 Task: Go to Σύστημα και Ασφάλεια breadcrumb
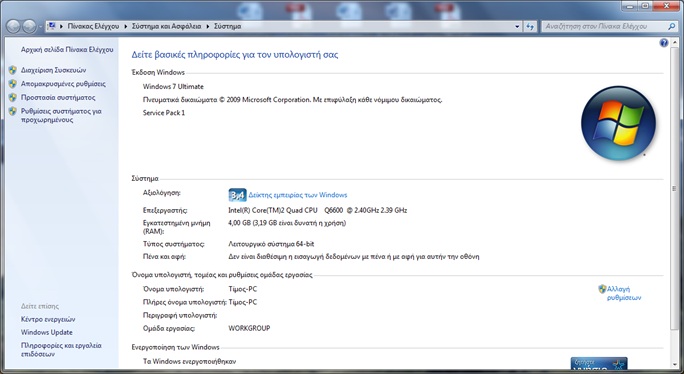(167, 26)
